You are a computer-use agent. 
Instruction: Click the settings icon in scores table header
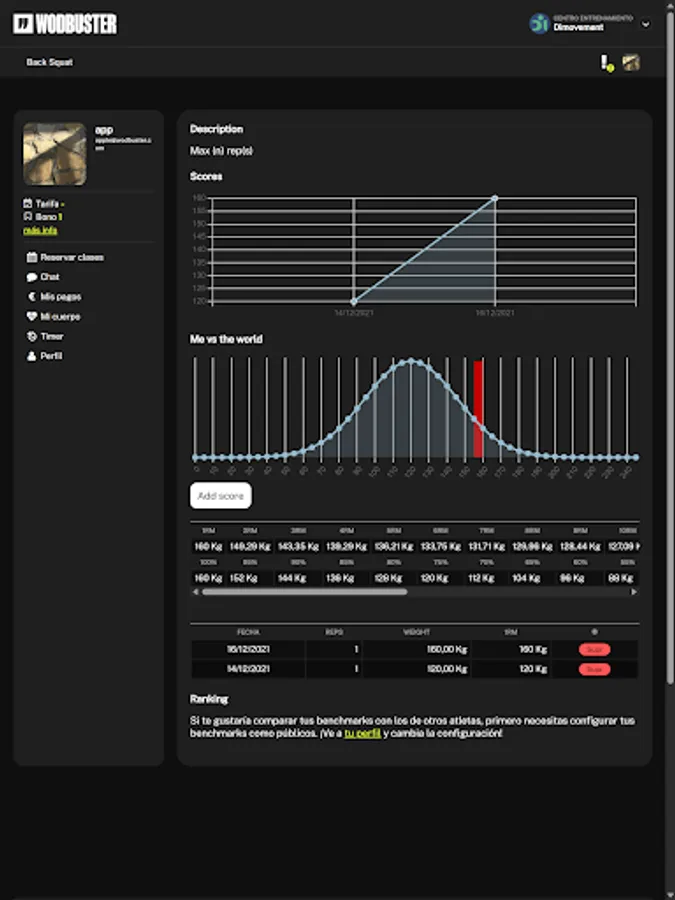point(594,631)
